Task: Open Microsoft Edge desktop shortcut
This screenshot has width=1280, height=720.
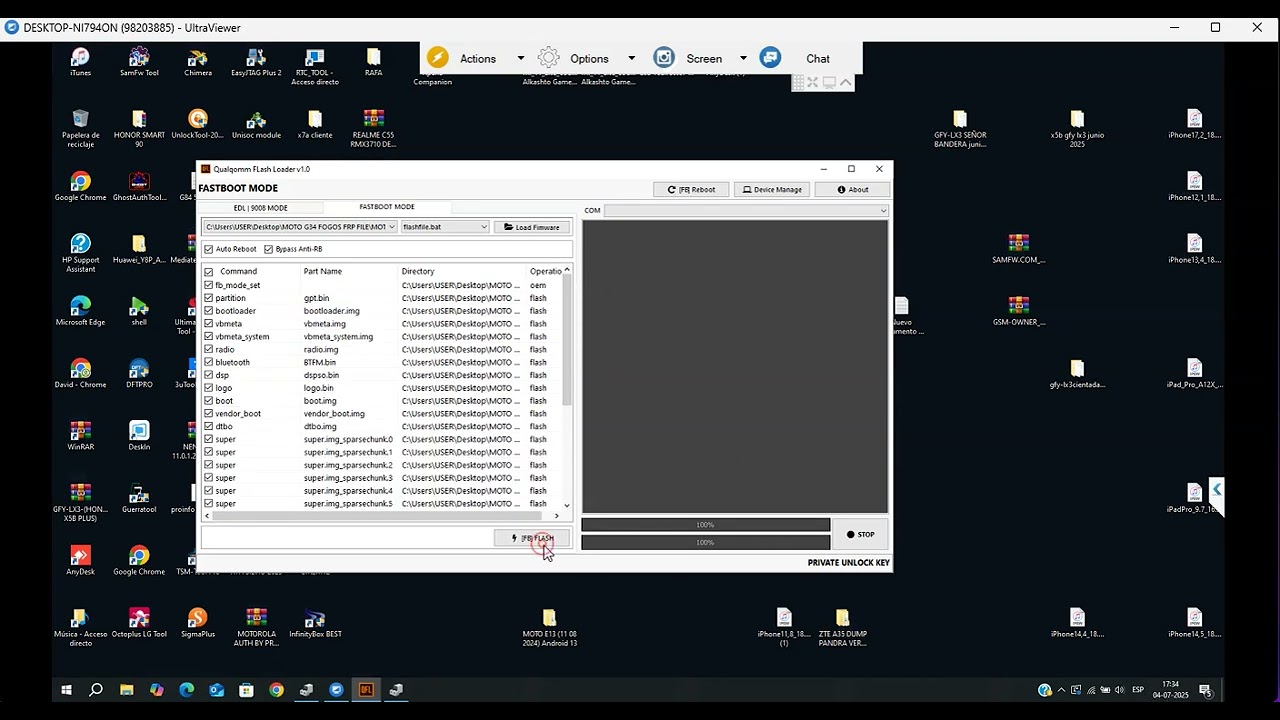Action: (x=80, y=312)
